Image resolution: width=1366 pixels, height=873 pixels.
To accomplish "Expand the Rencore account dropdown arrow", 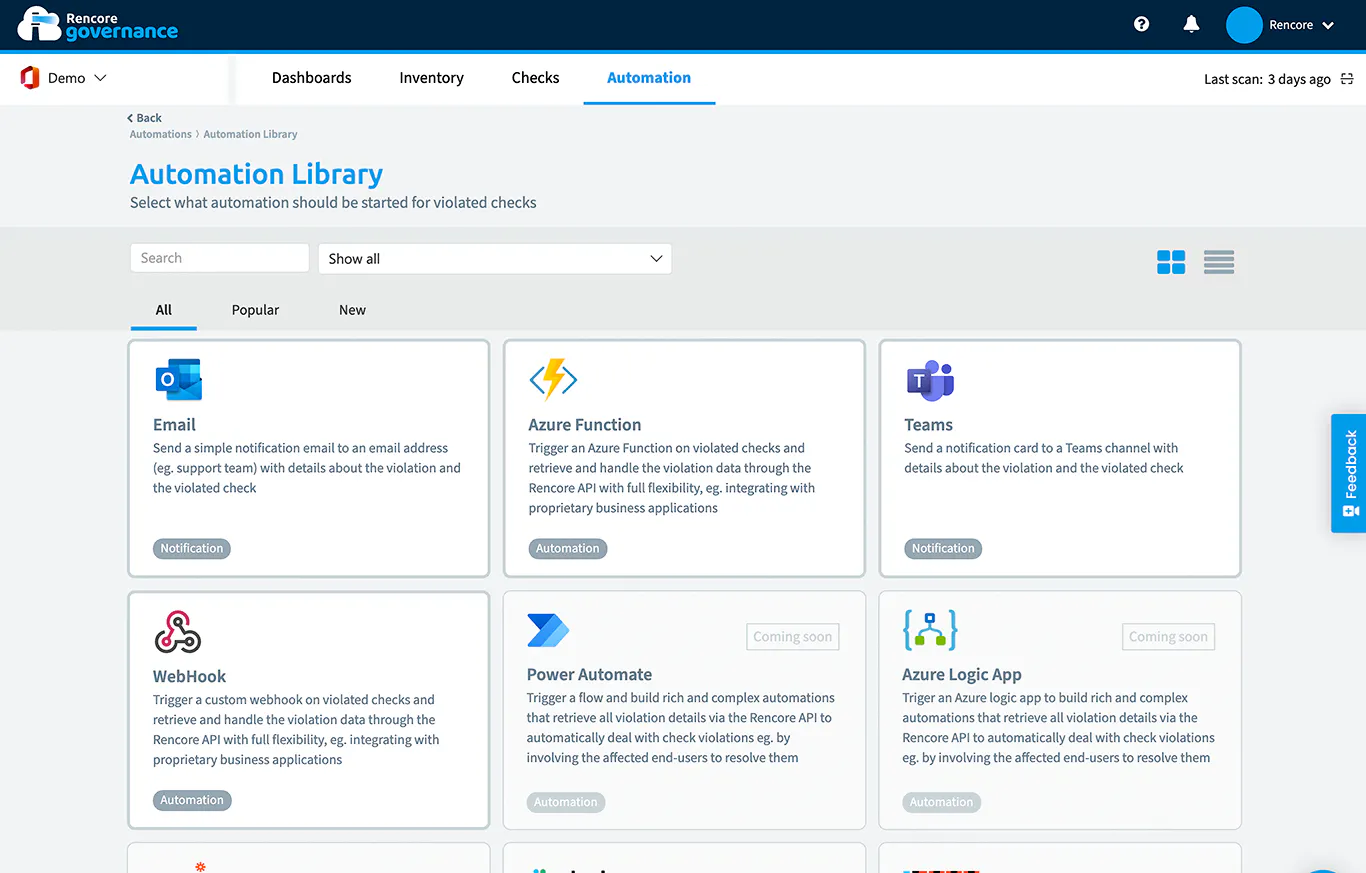I will 1328,26.
